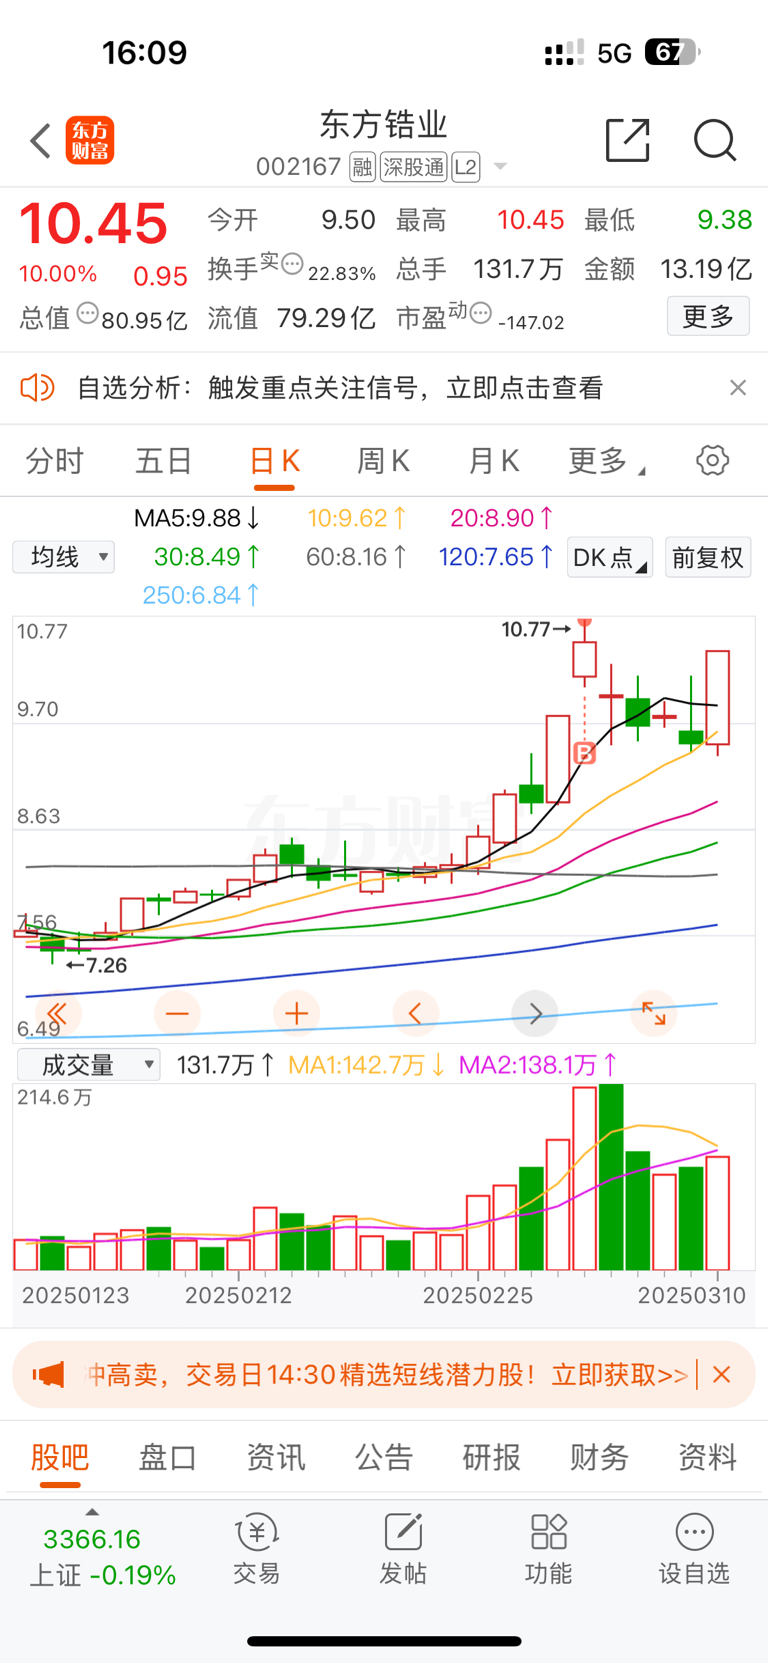This screenshot has height=1663, width=768.
Task: Open the 均线 indicator dropdown
Action: 63,557
